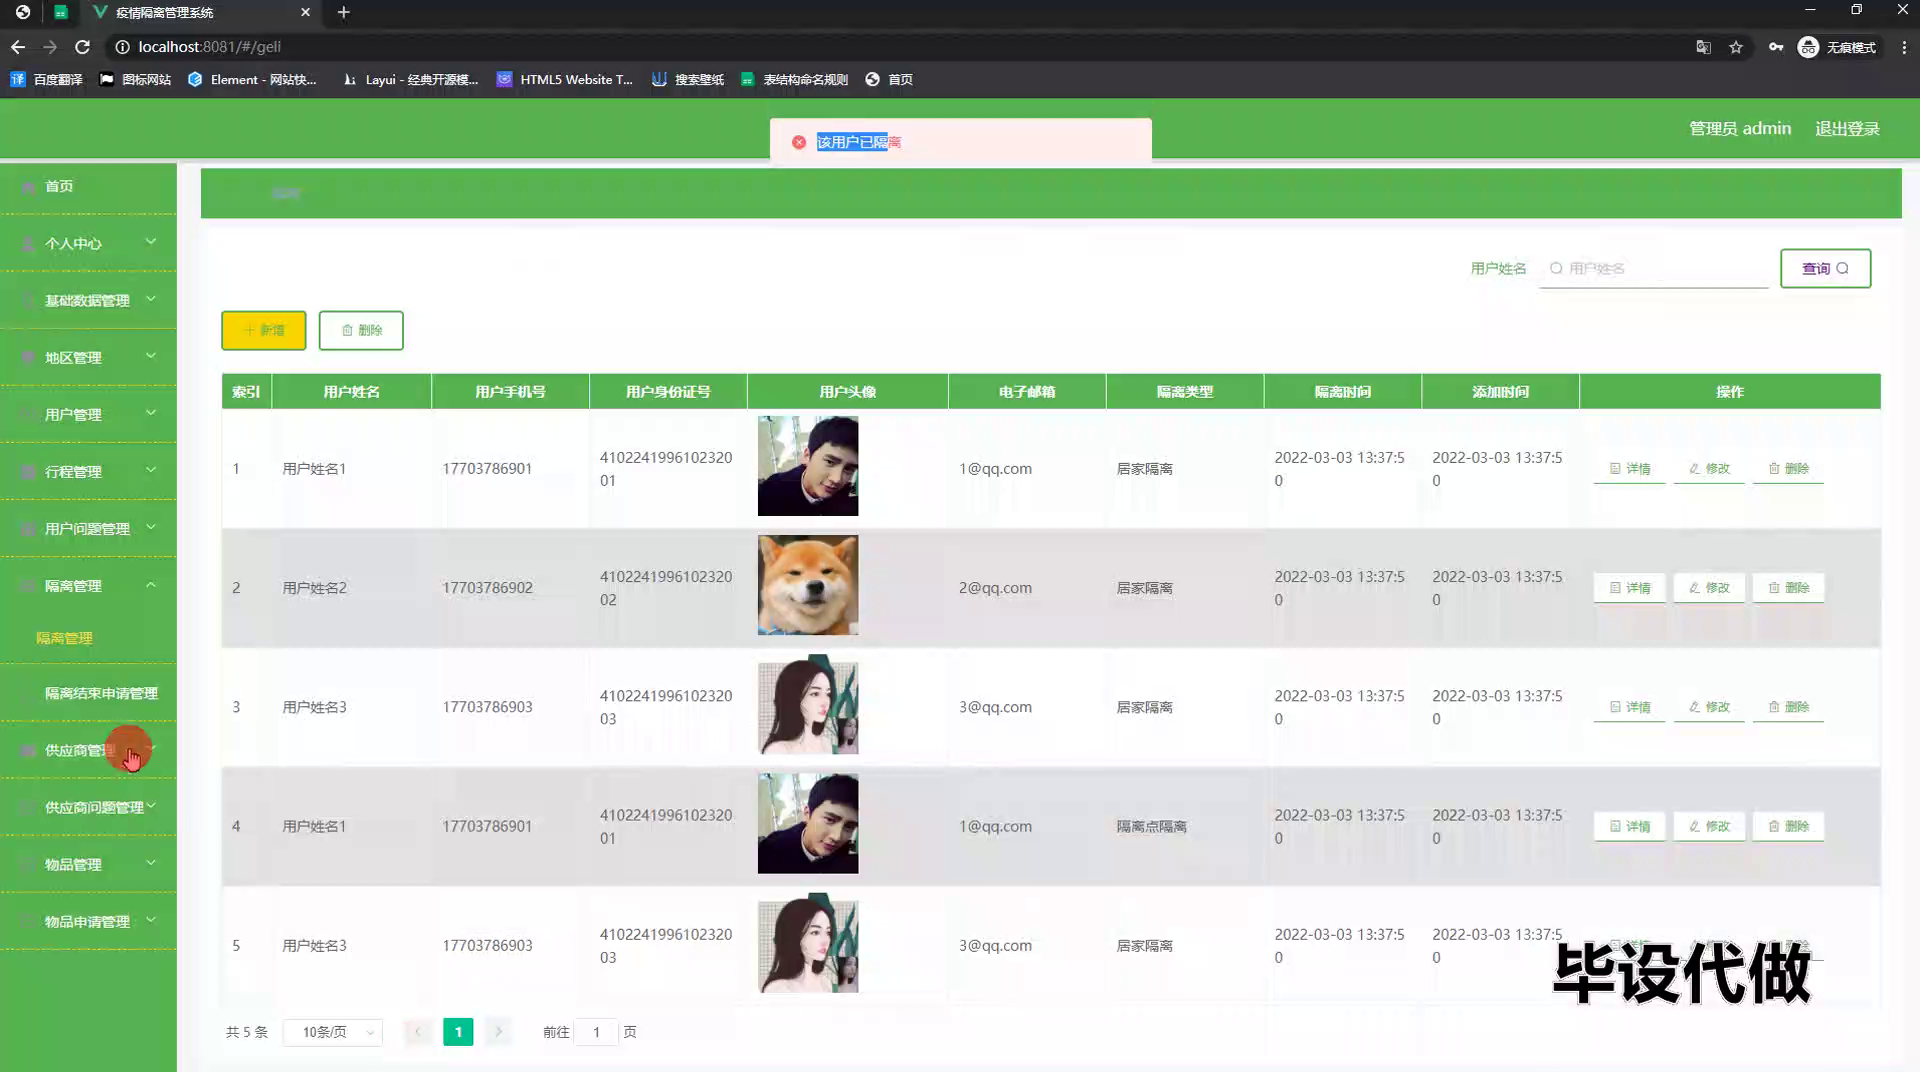Viewport: 1920px width, 1072px height.
Task: Click 详情 for row 3
Action: click(x=1630, y=707)
